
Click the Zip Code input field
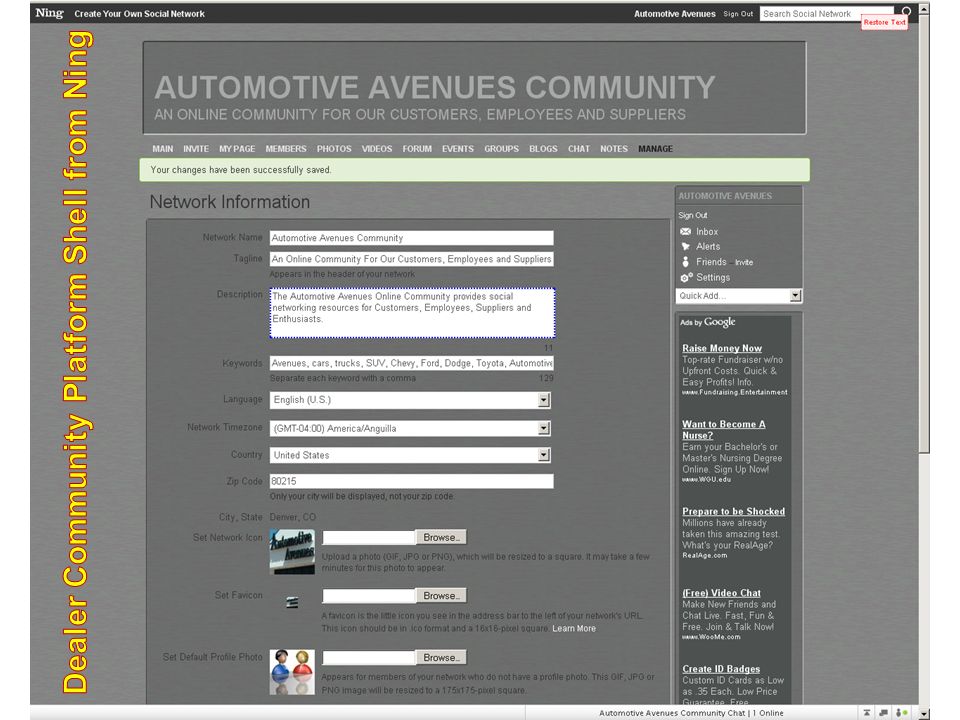411,481
